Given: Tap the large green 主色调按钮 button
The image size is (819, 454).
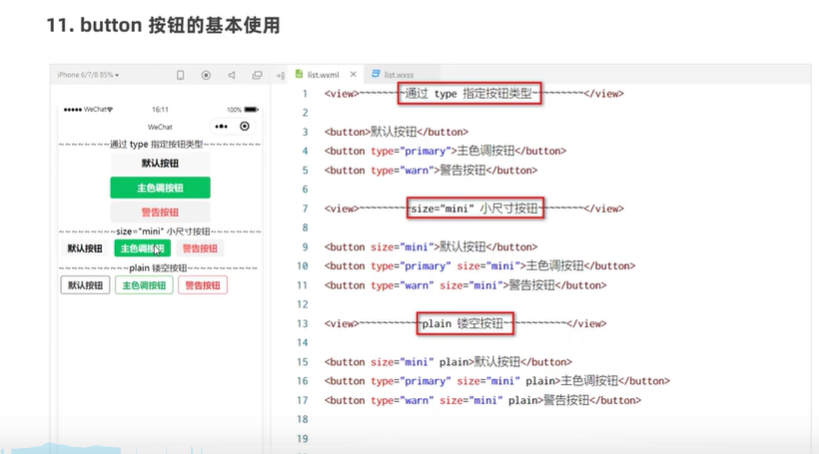Looking at the screenshot, I should pos(160,188).
